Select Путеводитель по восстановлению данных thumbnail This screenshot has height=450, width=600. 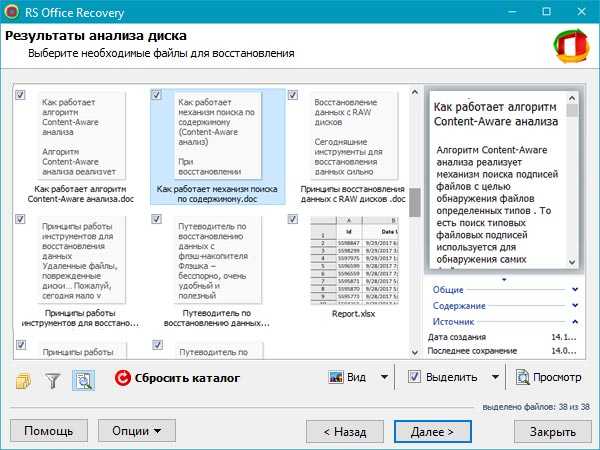pos(218,260)
